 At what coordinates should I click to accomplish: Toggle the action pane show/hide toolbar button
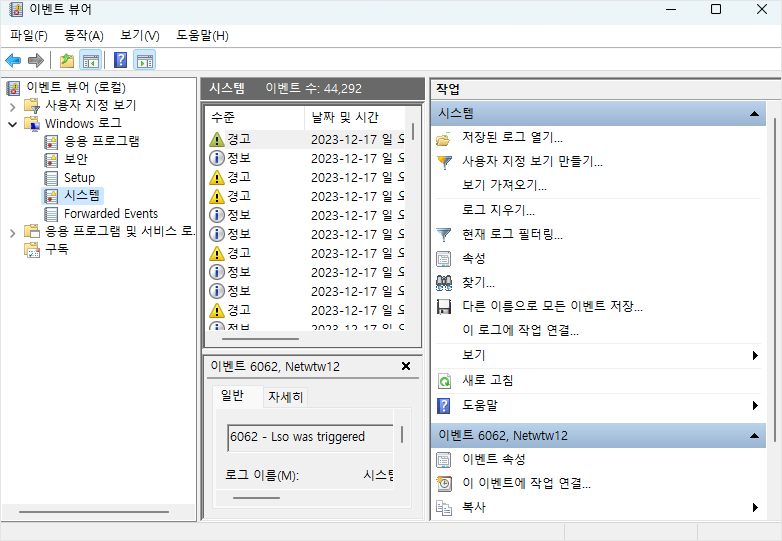click(x=144, y=61)
